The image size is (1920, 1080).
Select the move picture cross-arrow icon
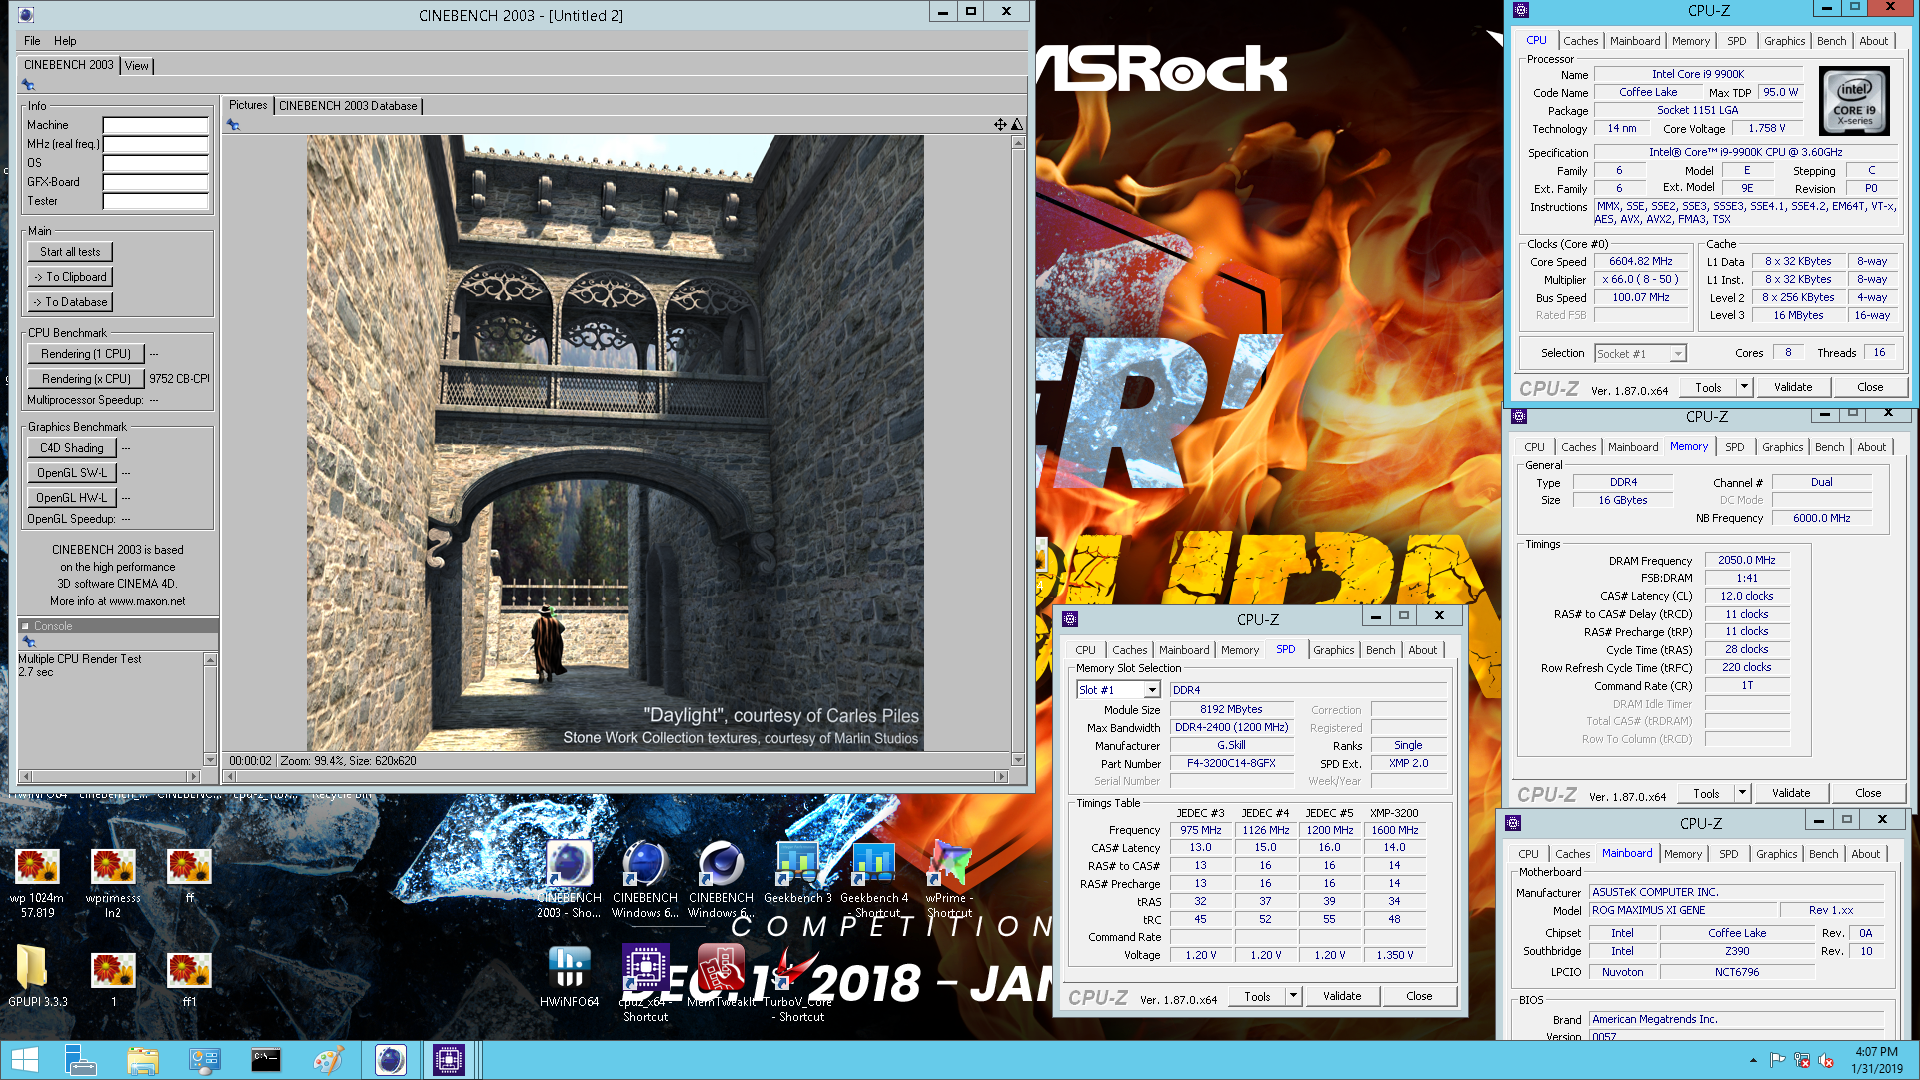(1000, 124)
